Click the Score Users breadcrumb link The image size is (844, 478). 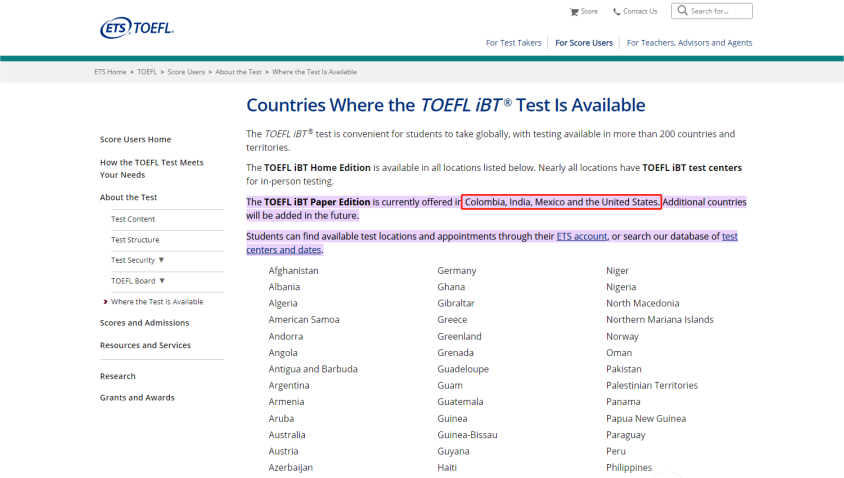(x=186, y=72)
